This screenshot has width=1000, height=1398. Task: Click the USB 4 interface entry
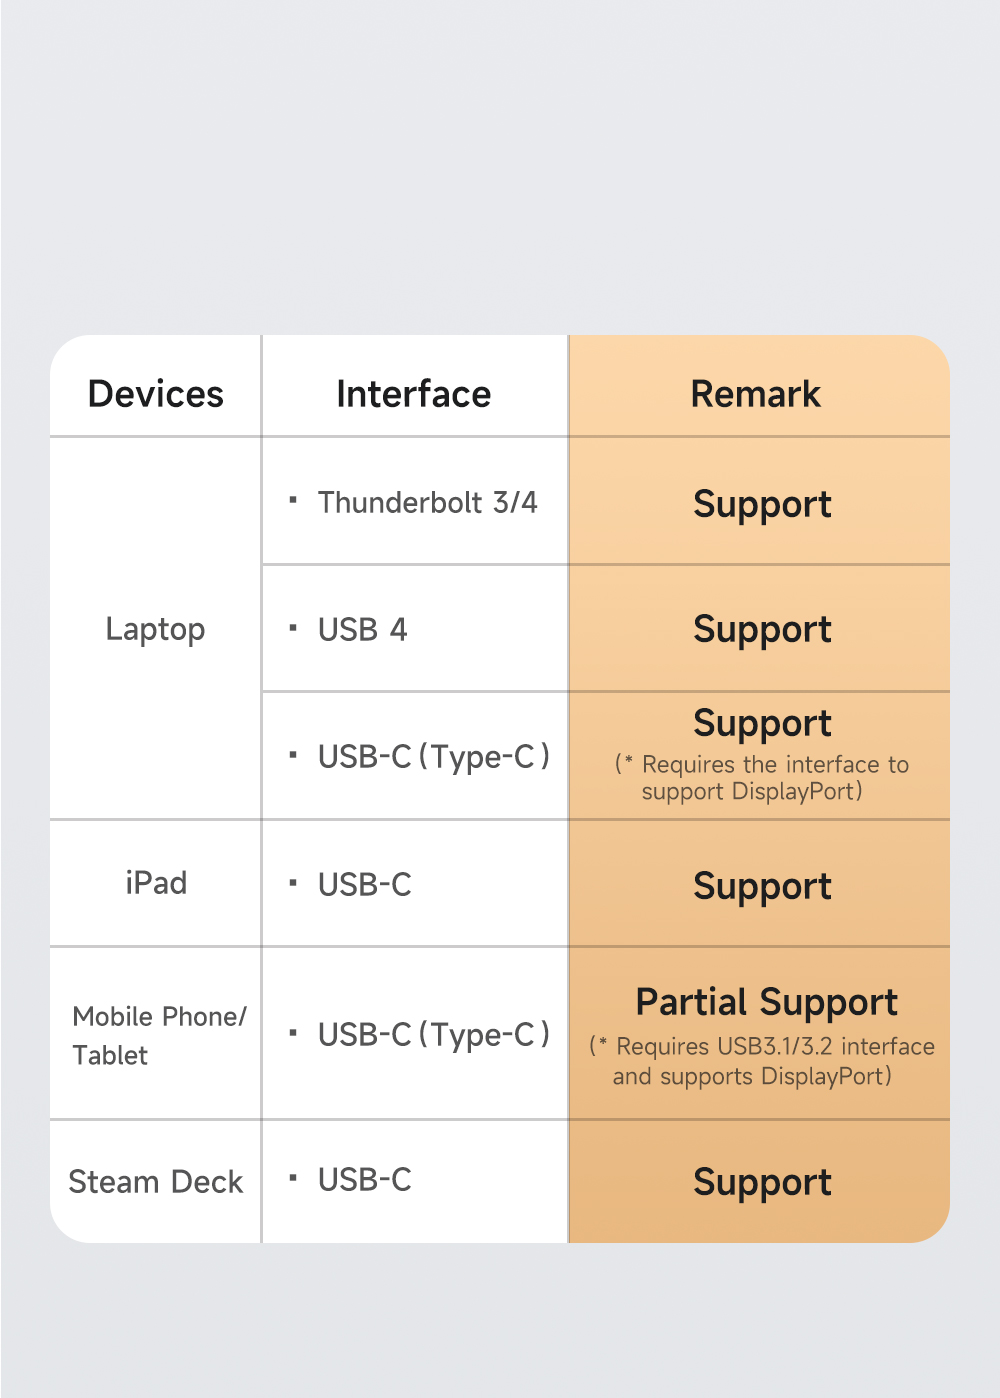point(362,629)
